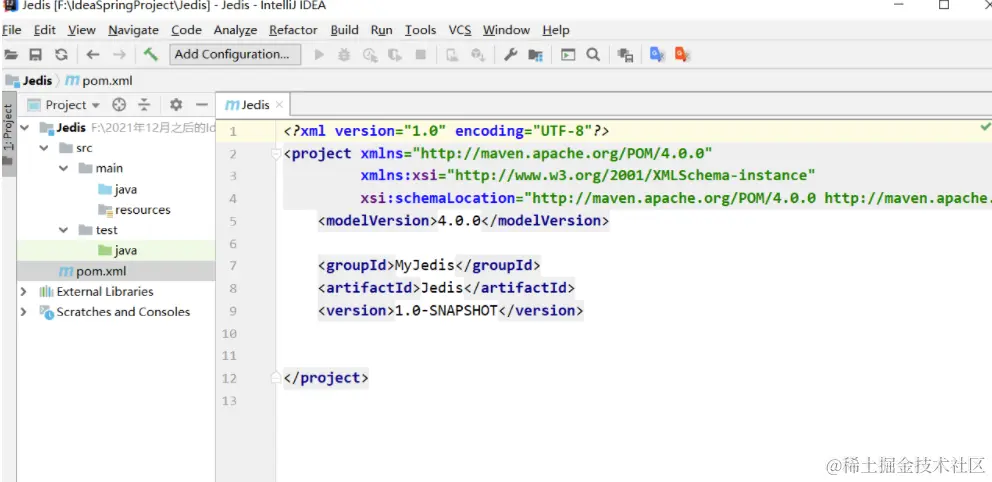Collapse the Jedis root node

25,128
